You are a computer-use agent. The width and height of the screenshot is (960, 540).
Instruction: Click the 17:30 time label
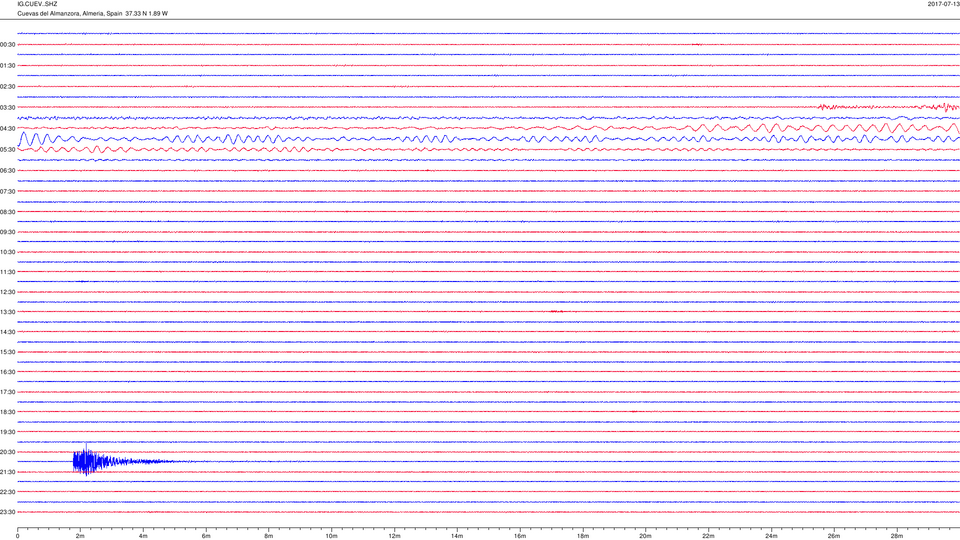(x=7, y=392)
